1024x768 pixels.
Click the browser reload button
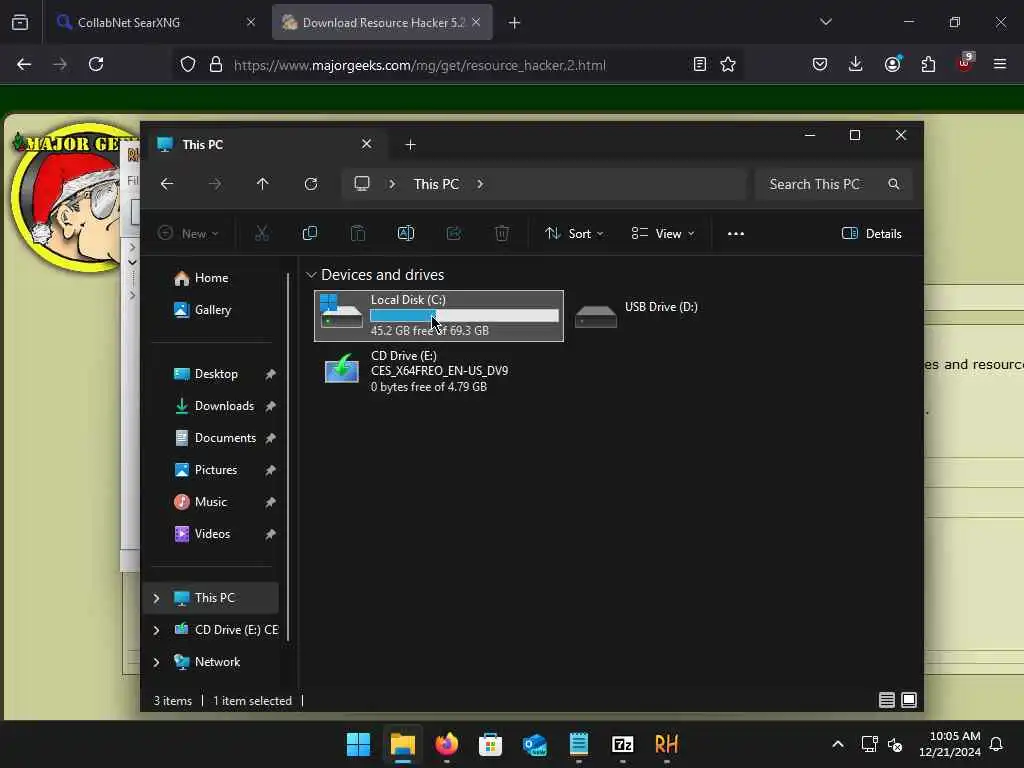pos(96,64)
